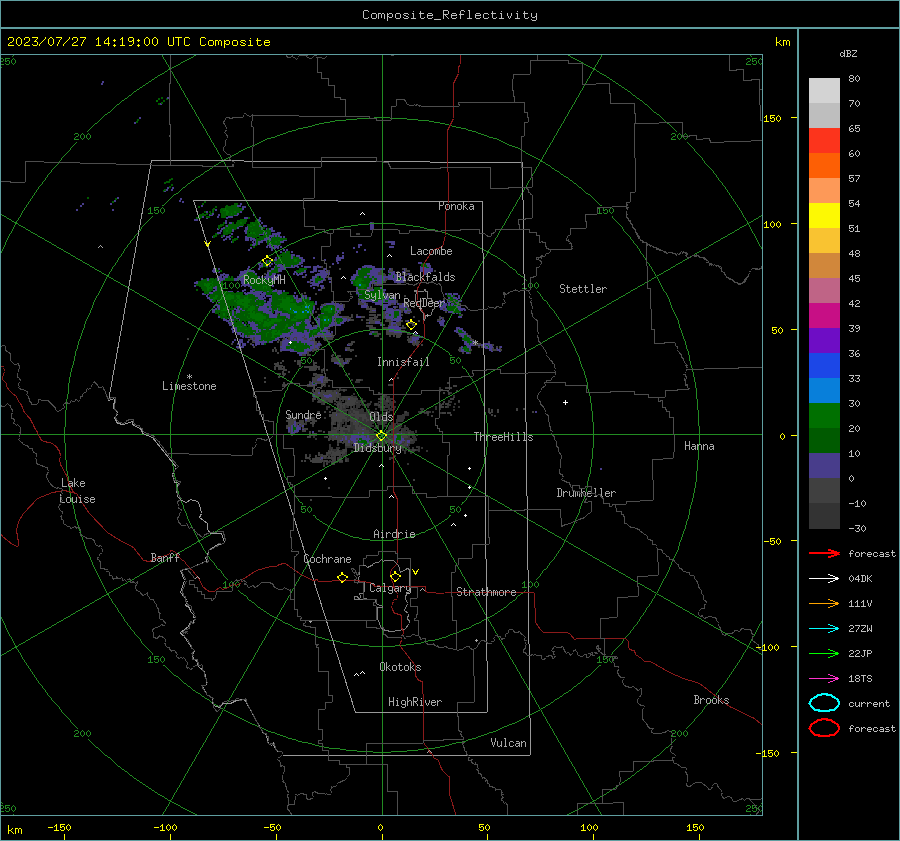Click the 18TS legend label

click(860, 679)
